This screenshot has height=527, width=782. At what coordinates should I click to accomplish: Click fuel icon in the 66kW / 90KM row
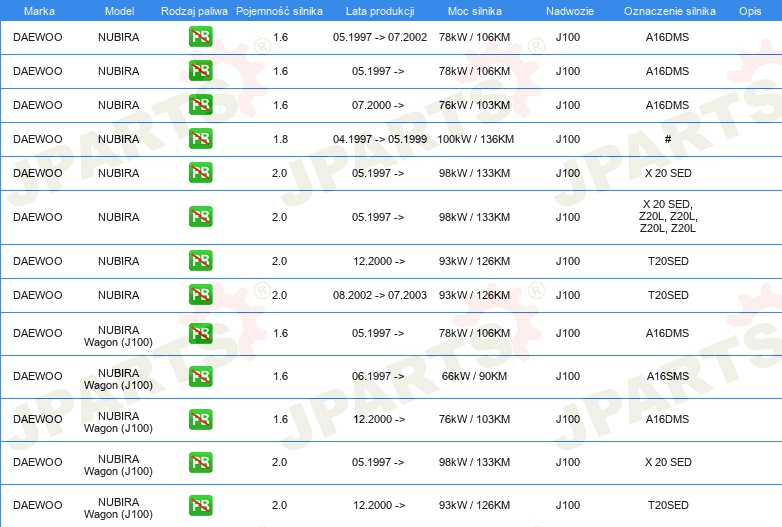[200, 376]
